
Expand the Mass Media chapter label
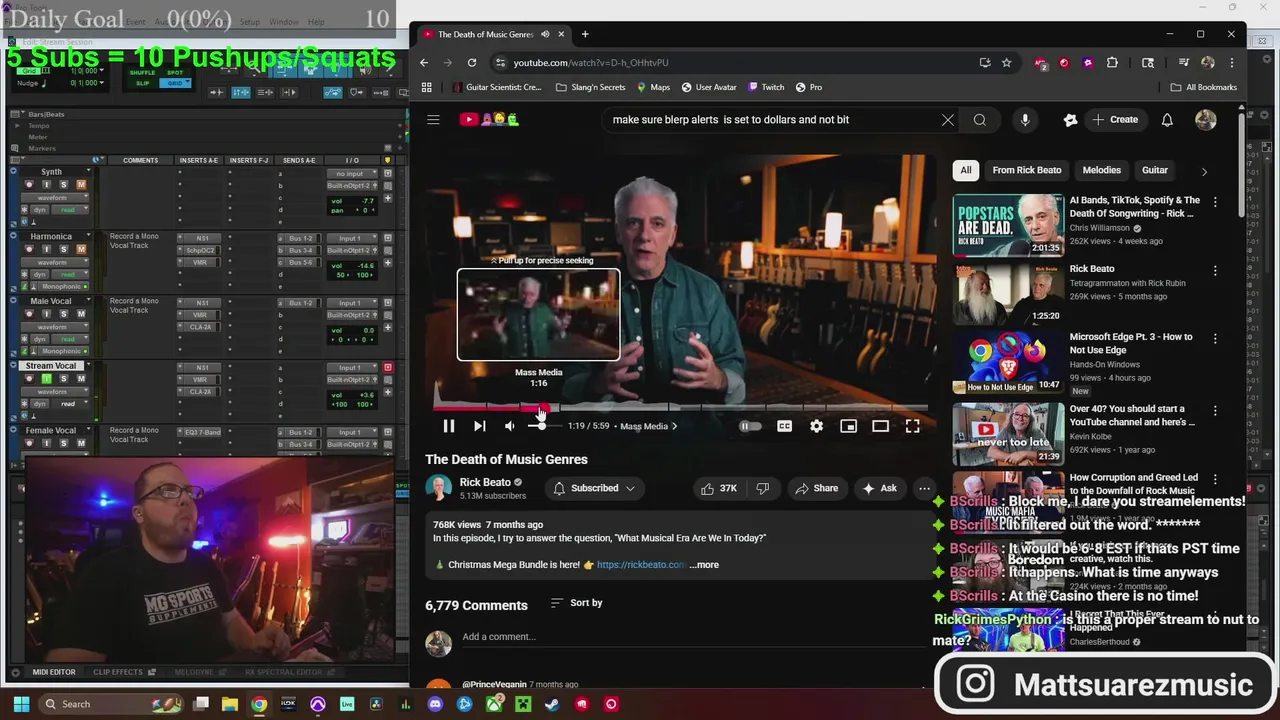click(648, 426)
